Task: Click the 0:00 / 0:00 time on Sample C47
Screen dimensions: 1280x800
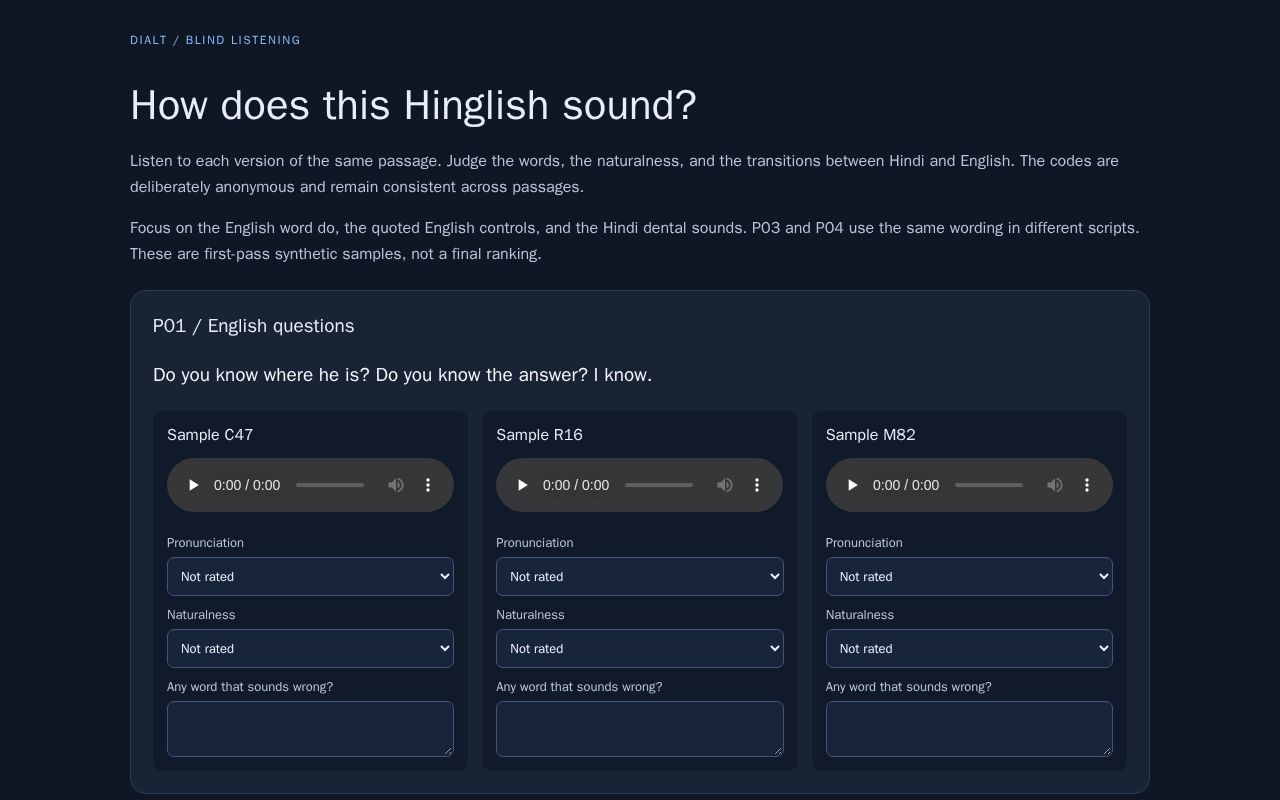Action: (247, 485)
